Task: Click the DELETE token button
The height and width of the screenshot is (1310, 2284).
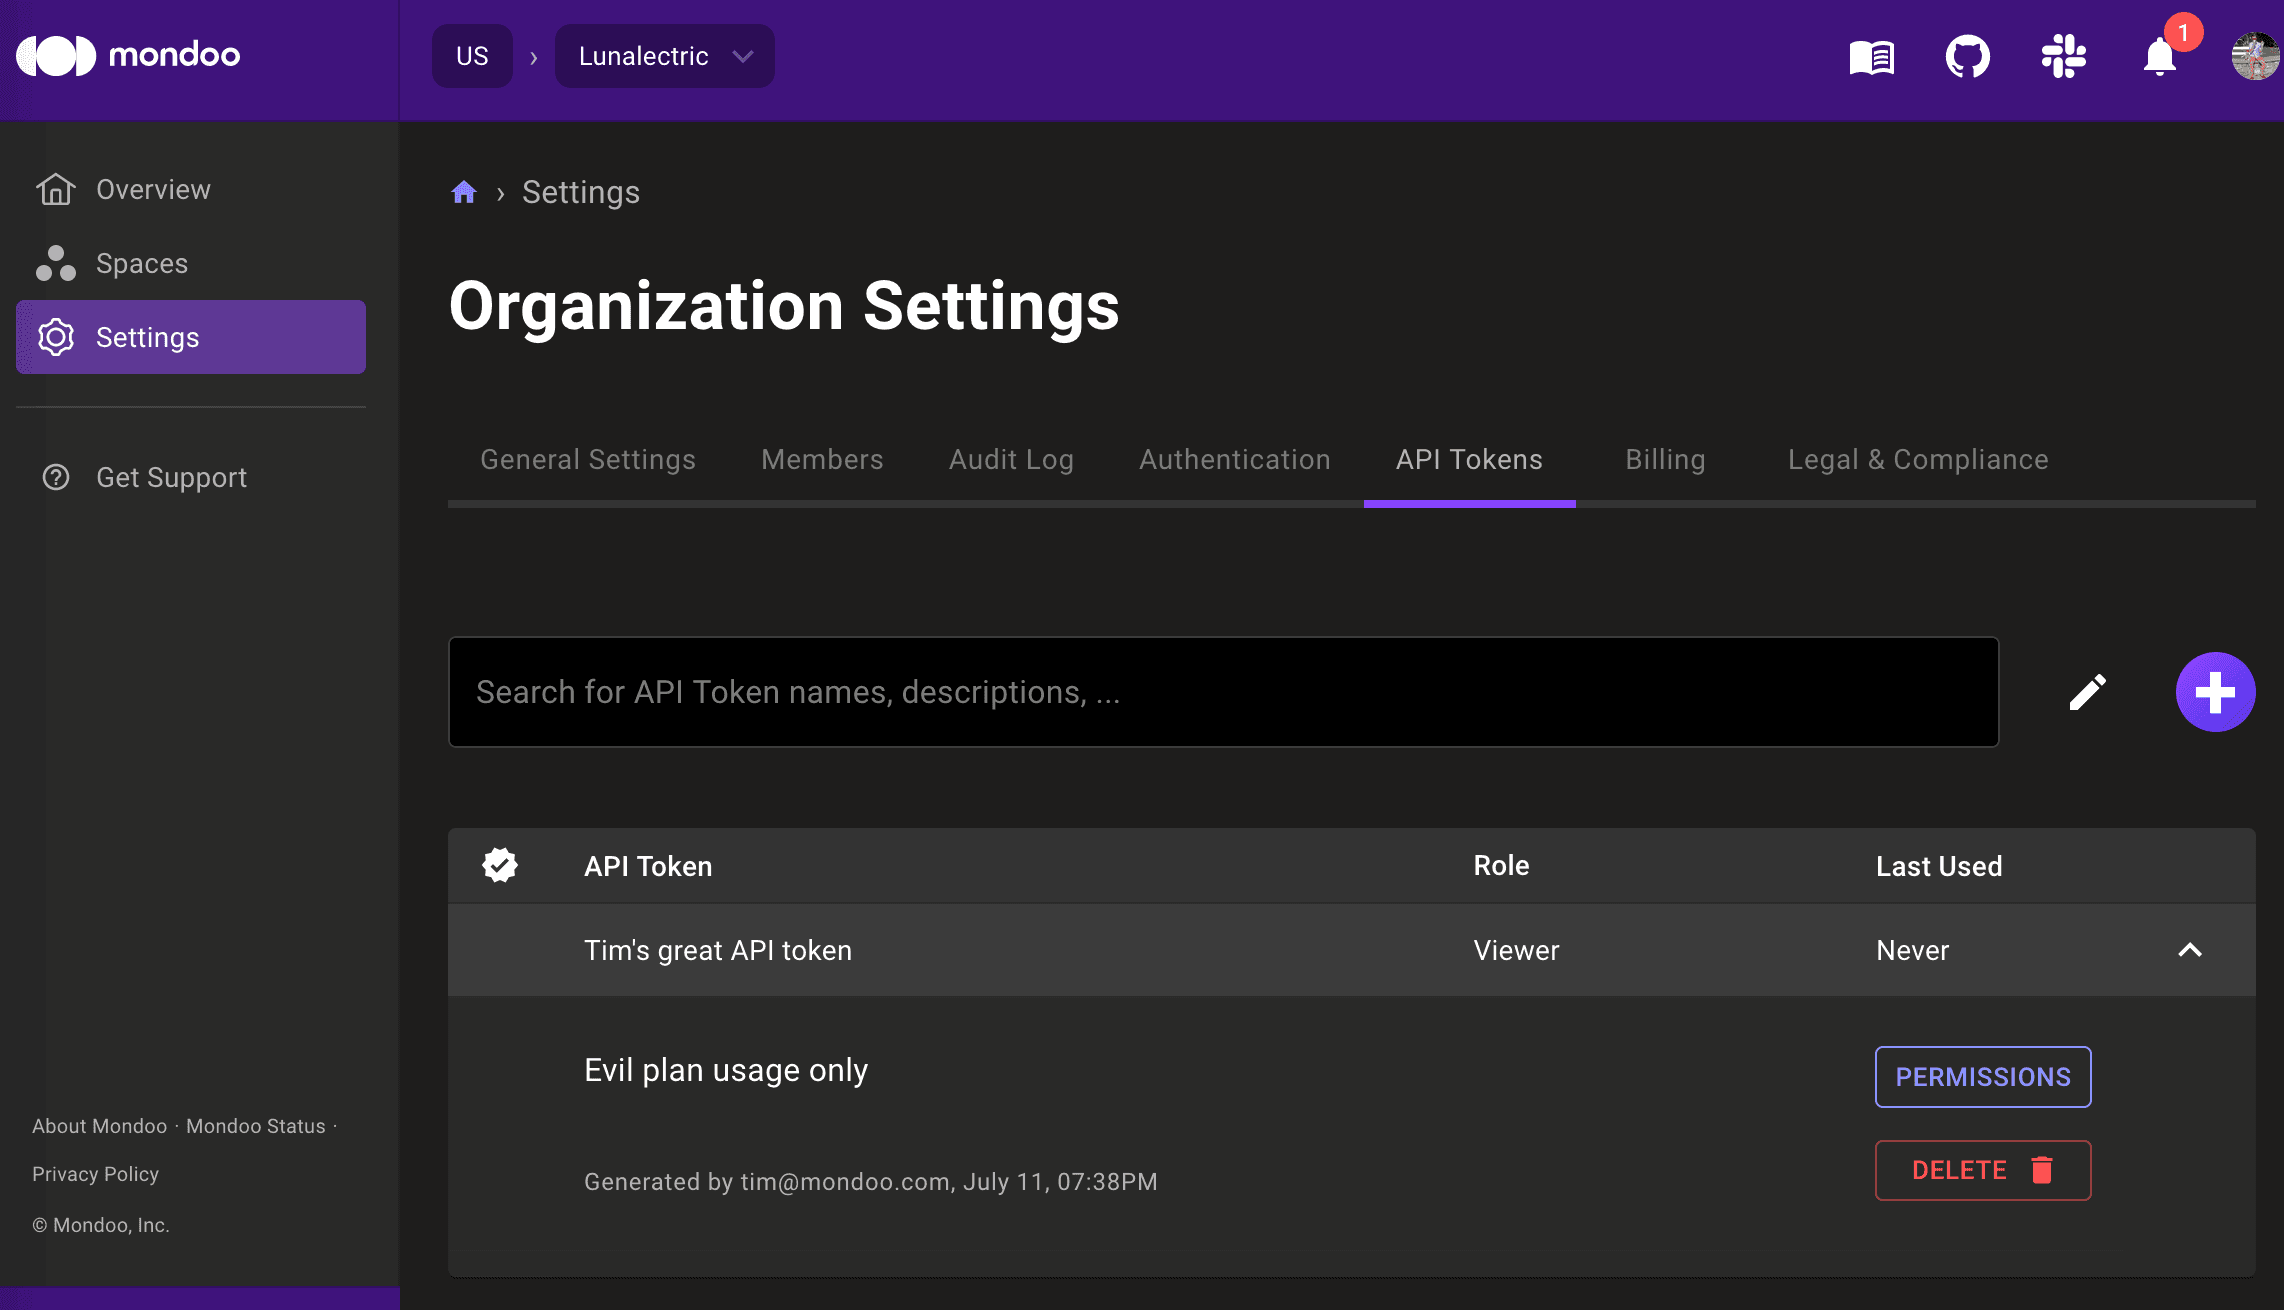Action: click(1982, 1170)
